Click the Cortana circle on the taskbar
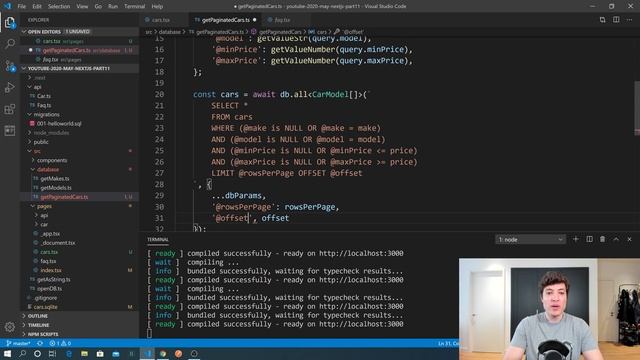This screenshot has height=360, width=640. (37, 353)
